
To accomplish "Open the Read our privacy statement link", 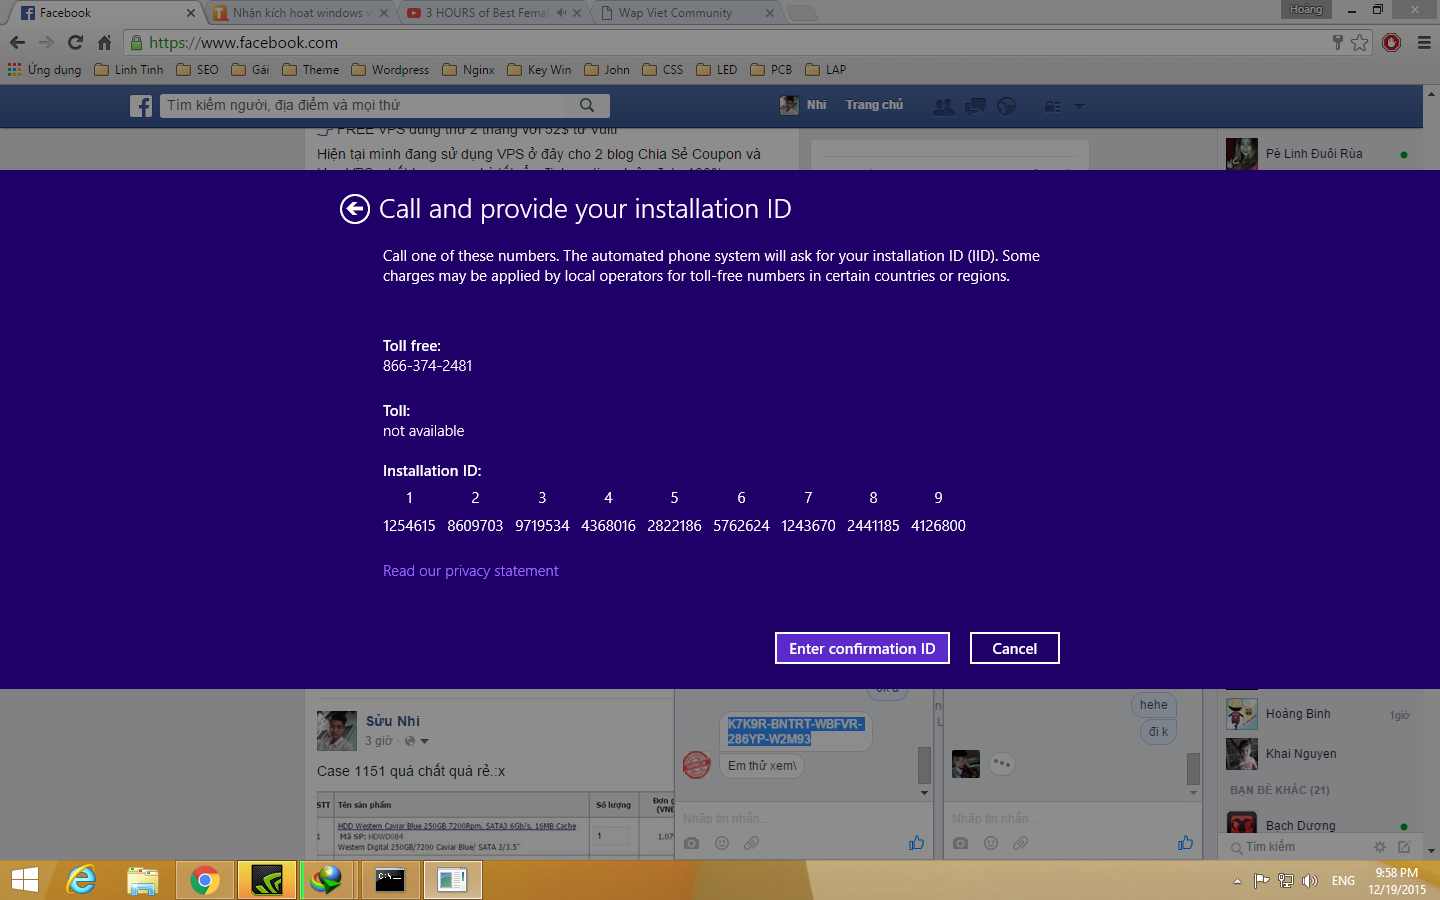I will click(x=470, y=571).
